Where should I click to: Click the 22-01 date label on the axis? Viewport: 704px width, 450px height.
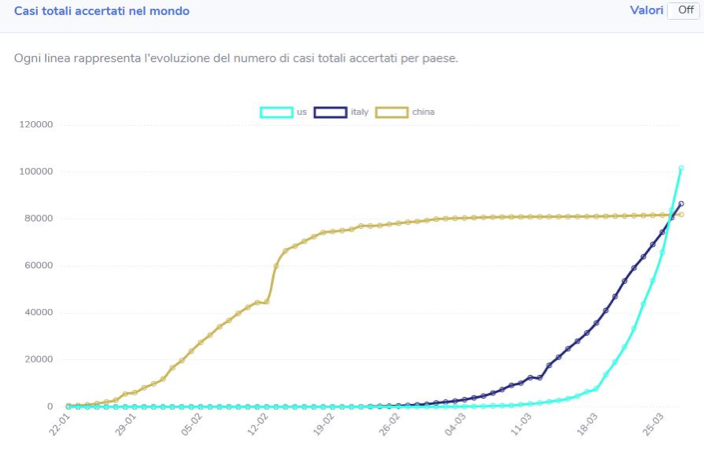pos(60,424)
